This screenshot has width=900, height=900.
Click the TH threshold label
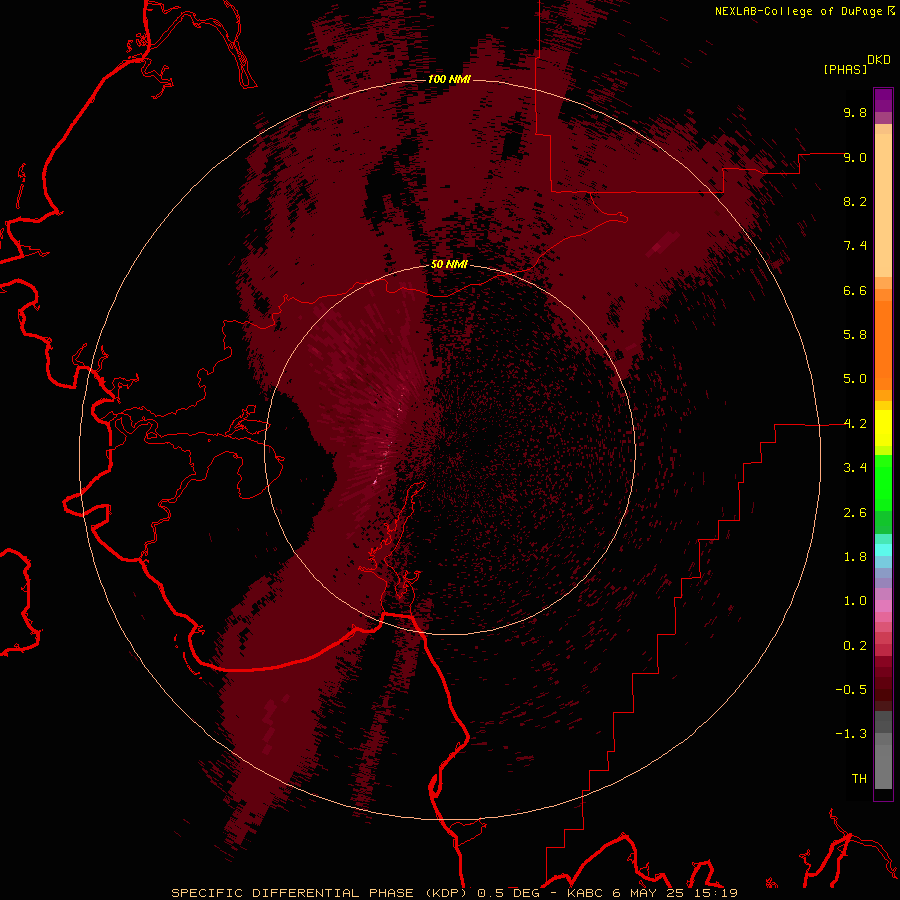click(859, 778)
